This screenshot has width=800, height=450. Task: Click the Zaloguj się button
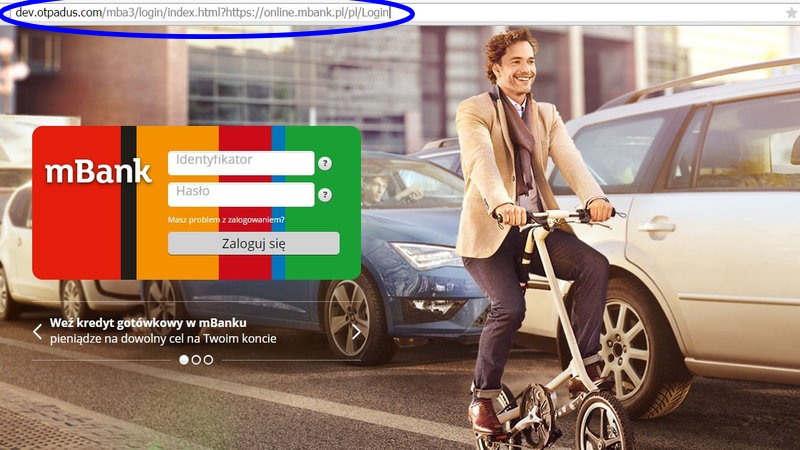254,243
